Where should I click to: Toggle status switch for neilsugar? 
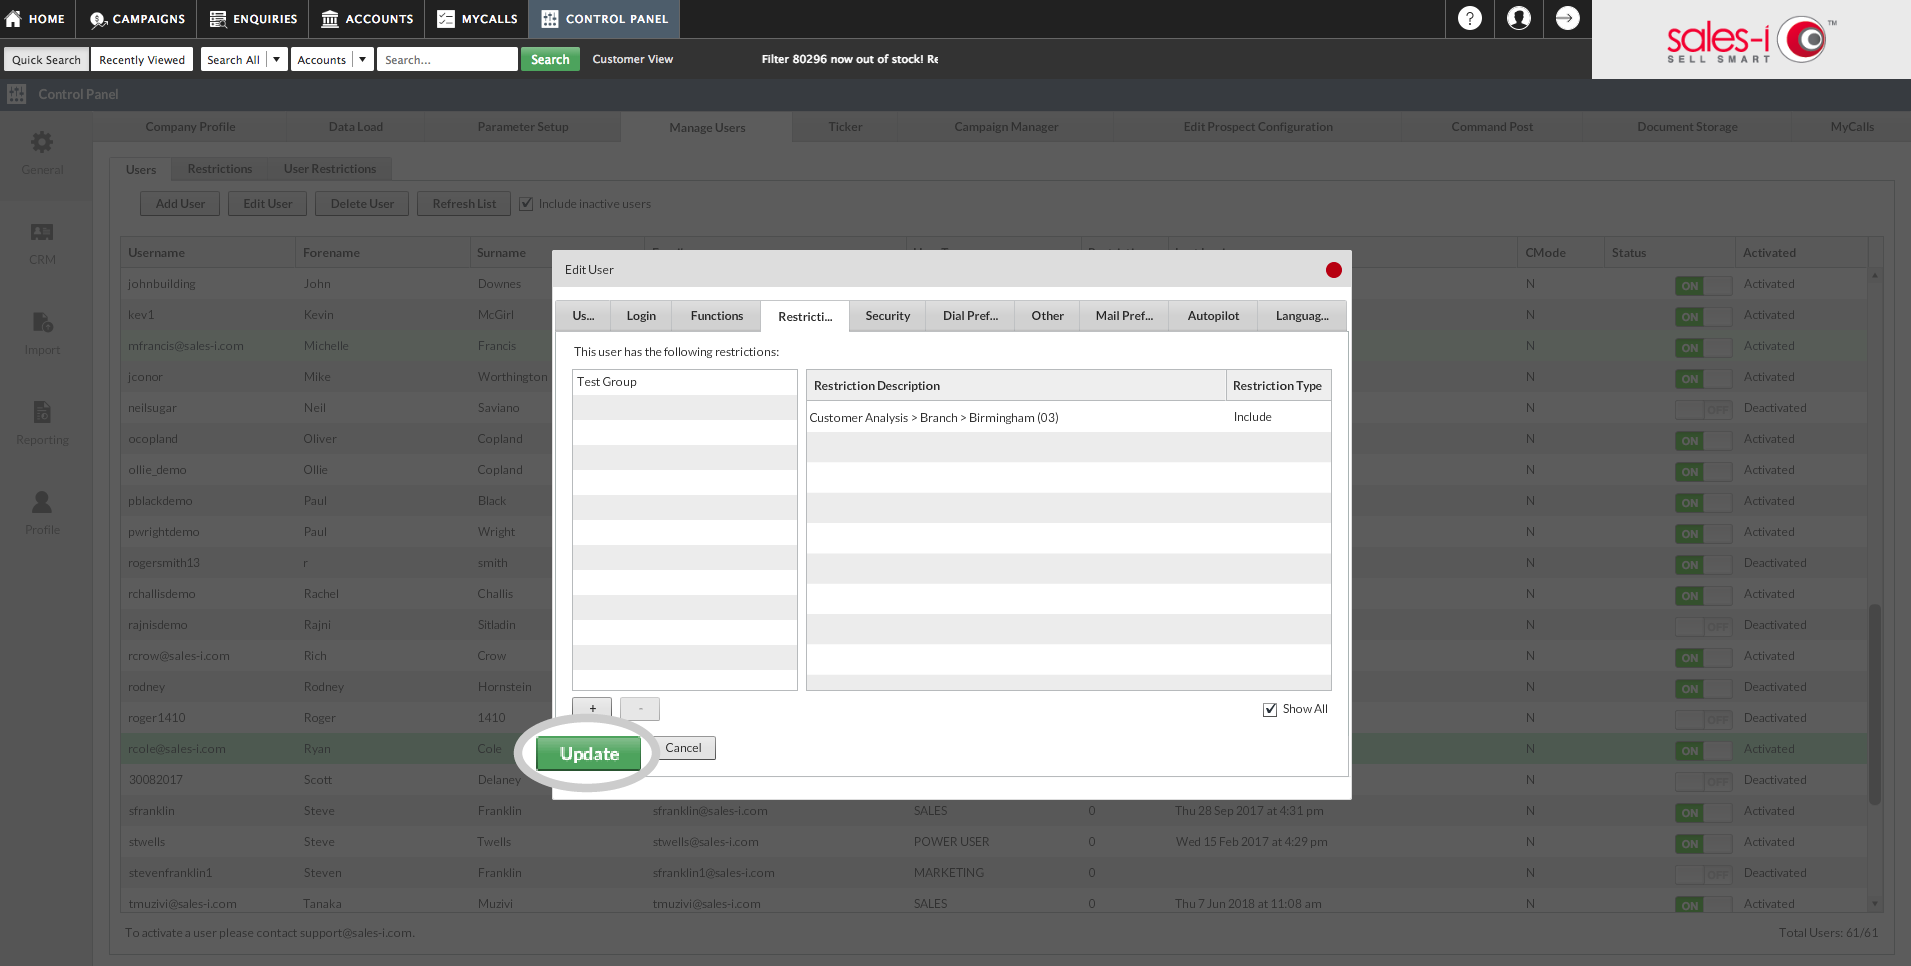[x=1703, y=410]
